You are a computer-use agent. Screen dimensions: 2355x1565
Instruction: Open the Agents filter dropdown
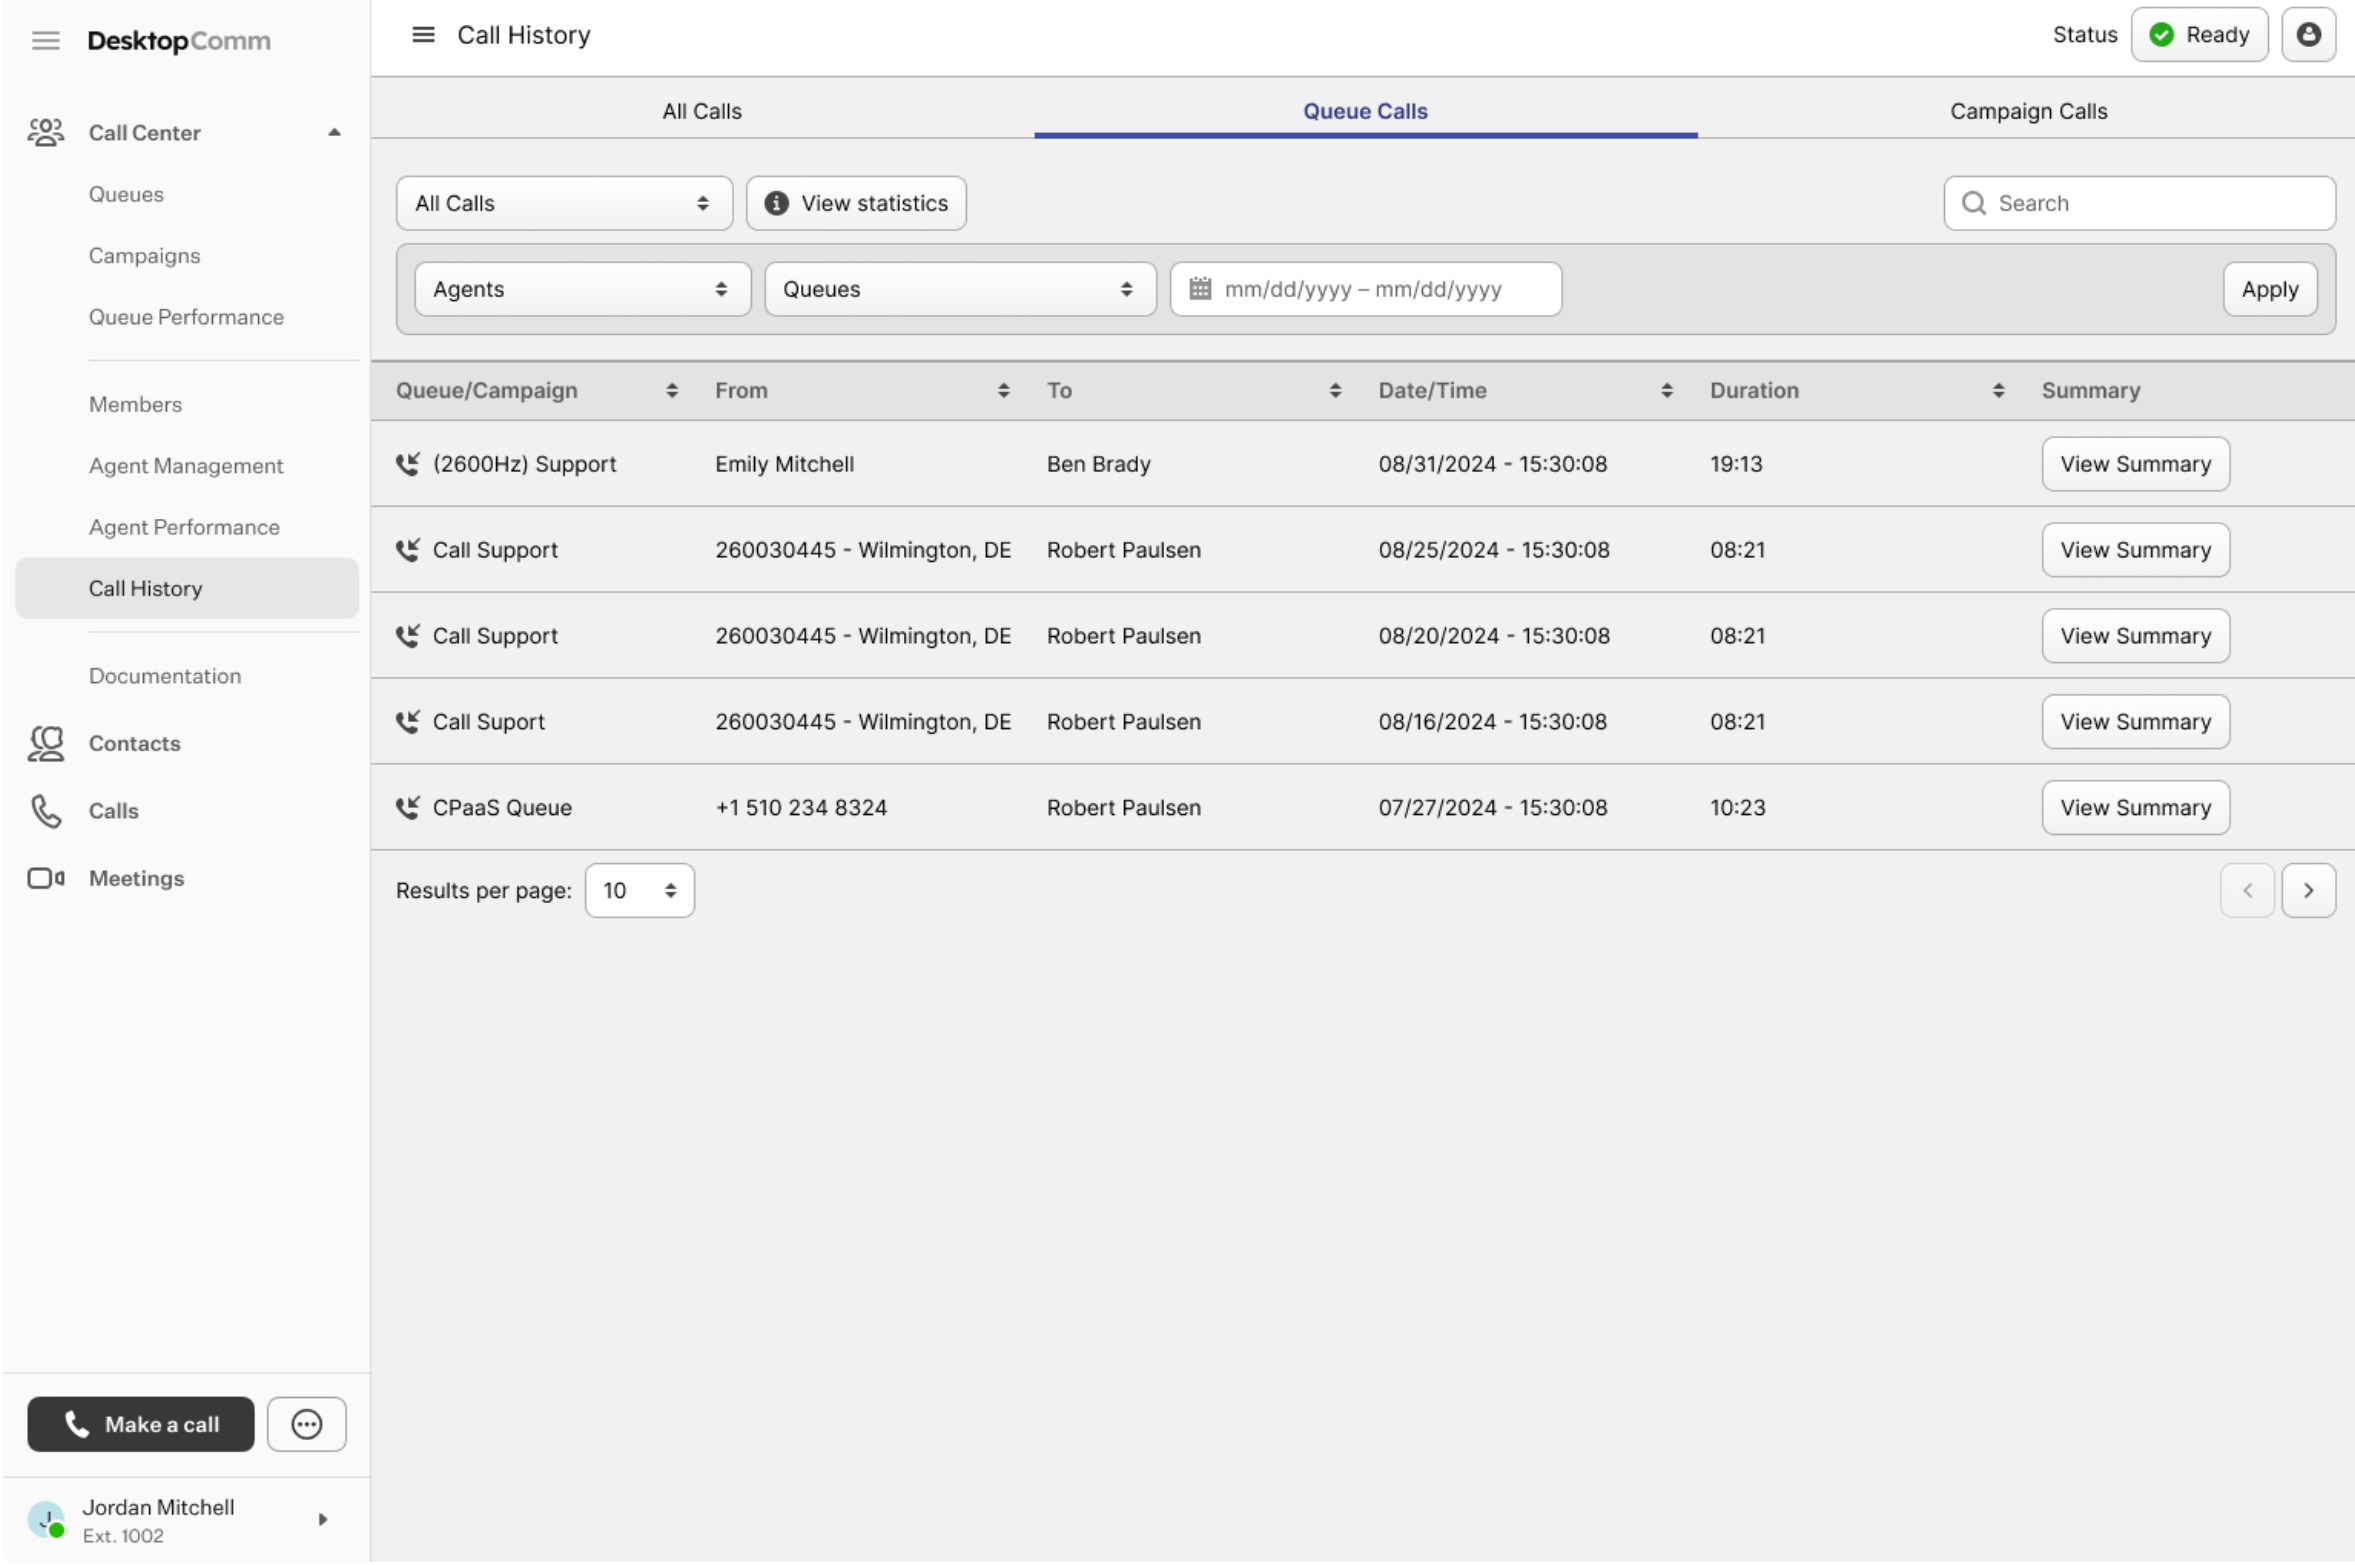[582, 289]
